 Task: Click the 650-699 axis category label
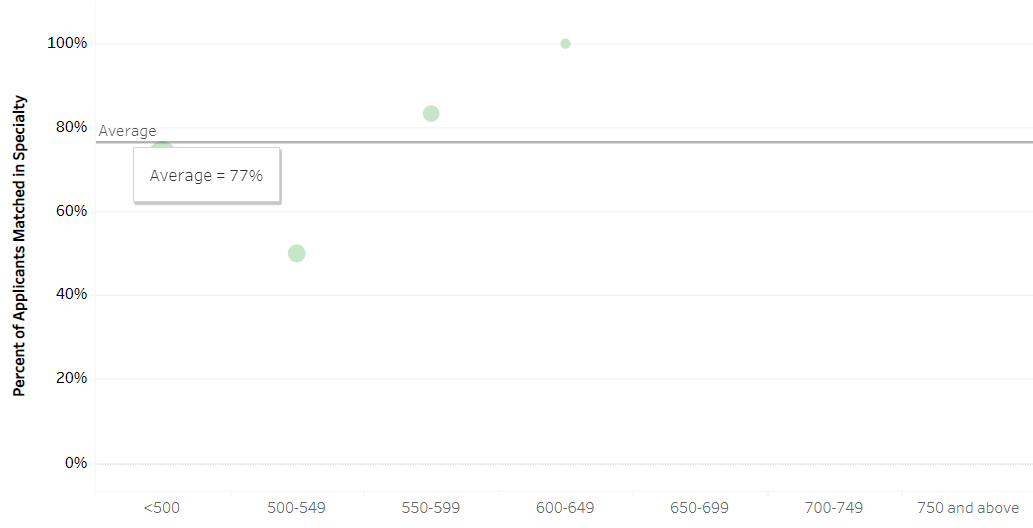point(700,508)
